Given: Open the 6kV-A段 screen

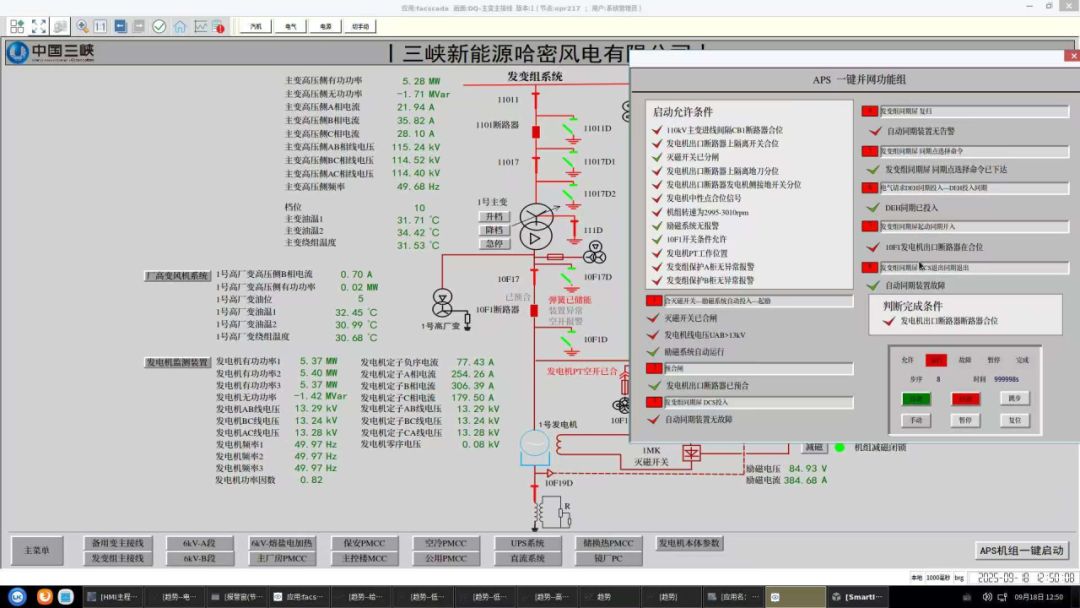Looking at the screenshot, I should 199,543.
